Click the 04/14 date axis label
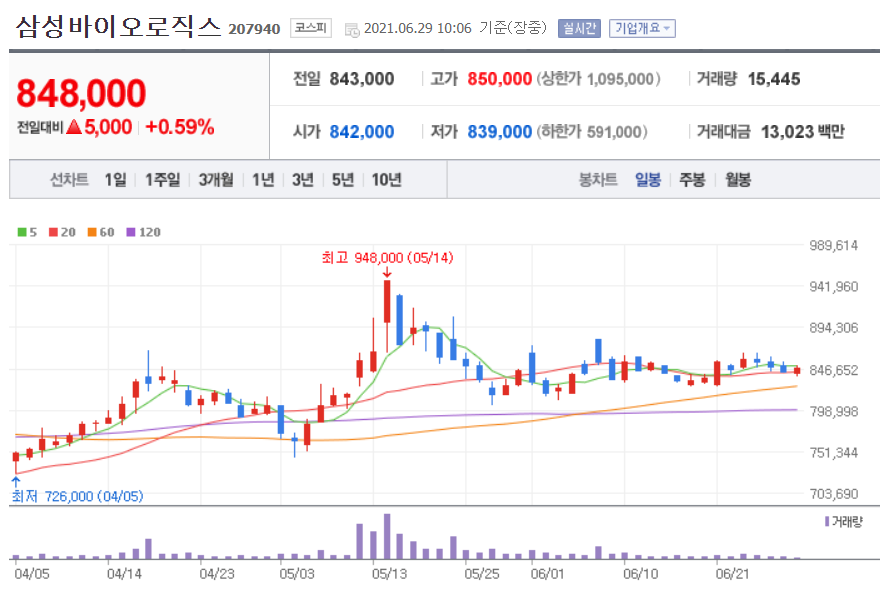Viewport: 880px width, 600px height. tap(124, 574)
